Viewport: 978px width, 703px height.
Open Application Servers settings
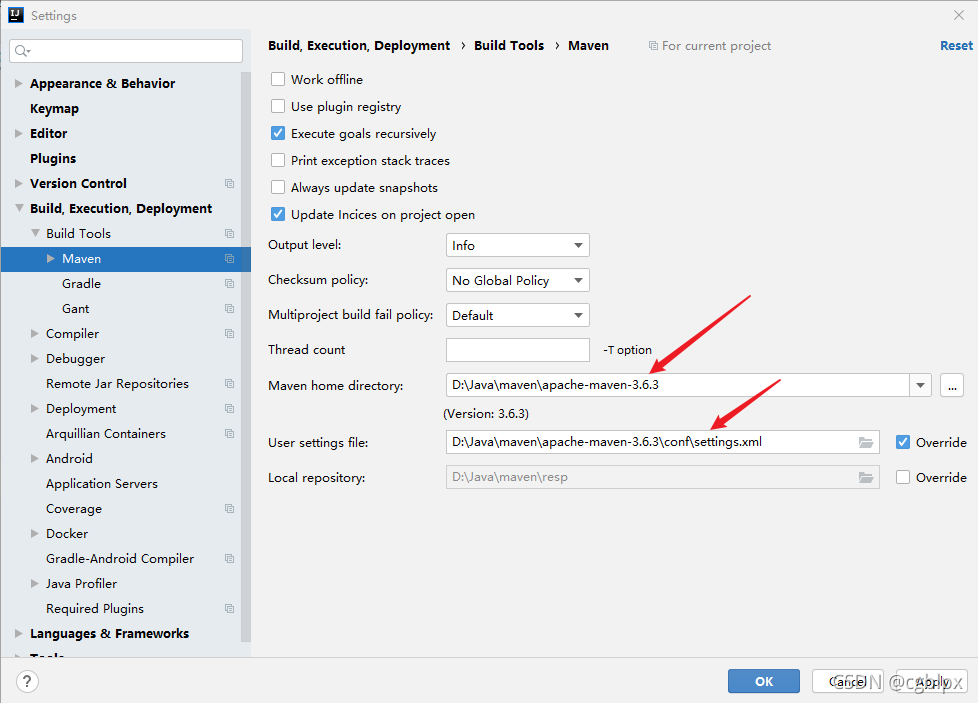[102, 483]
